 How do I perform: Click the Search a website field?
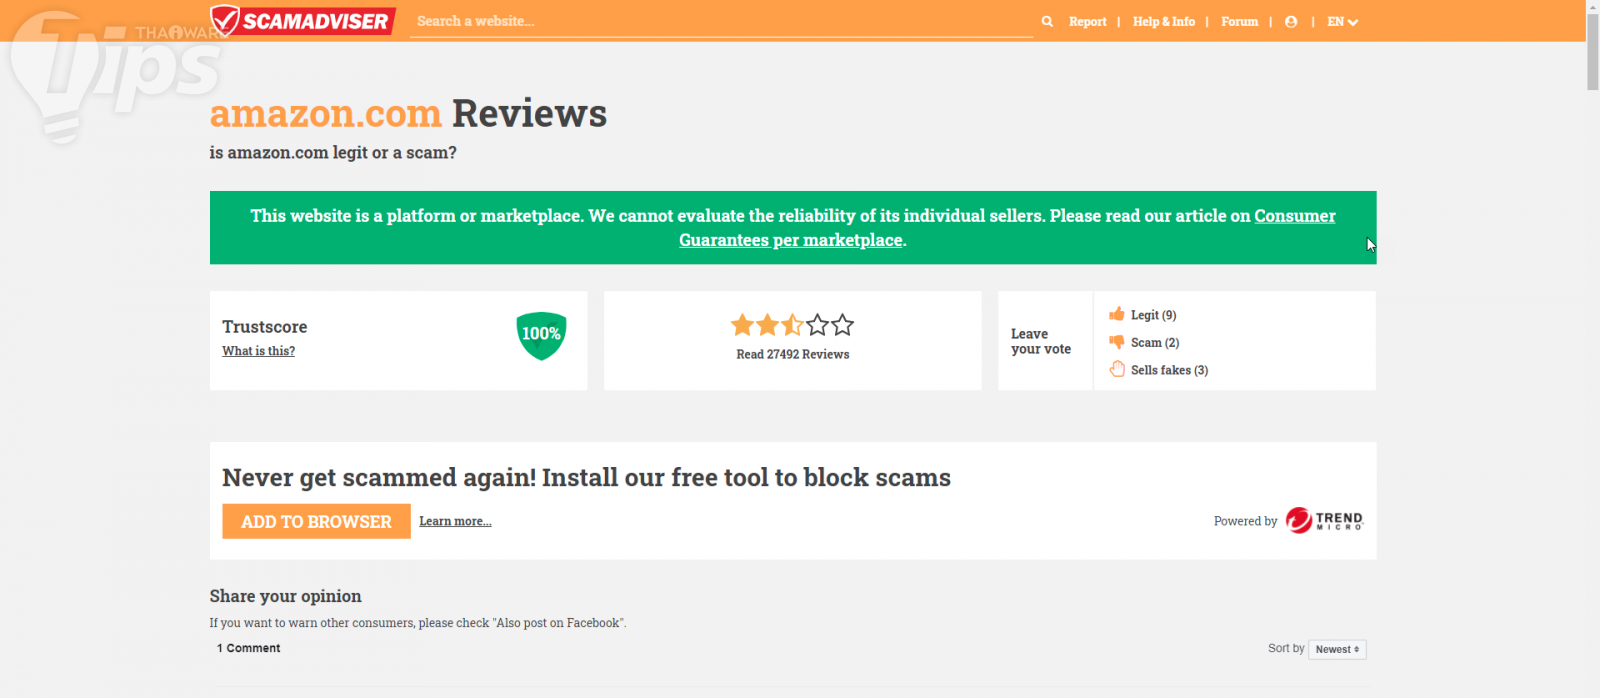[x=720, y=21]
